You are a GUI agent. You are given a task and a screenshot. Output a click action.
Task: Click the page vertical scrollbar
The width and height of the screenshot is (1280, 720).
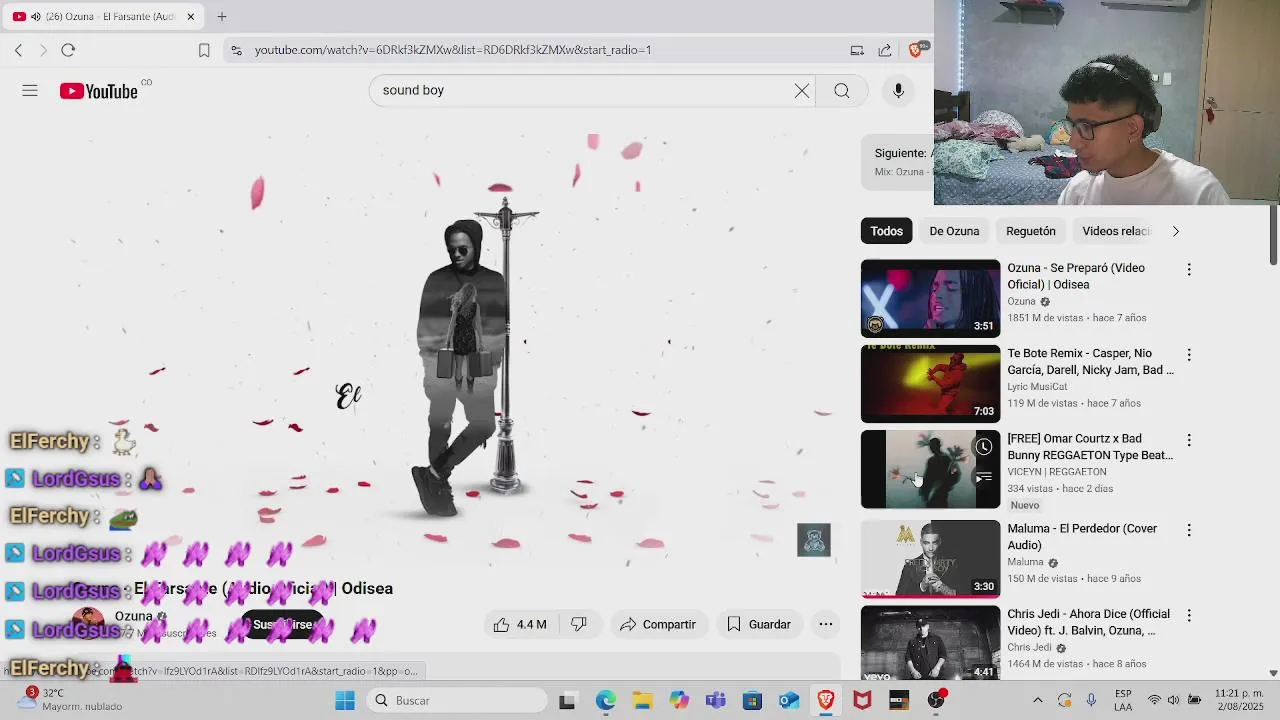(x=1273, y=235)
